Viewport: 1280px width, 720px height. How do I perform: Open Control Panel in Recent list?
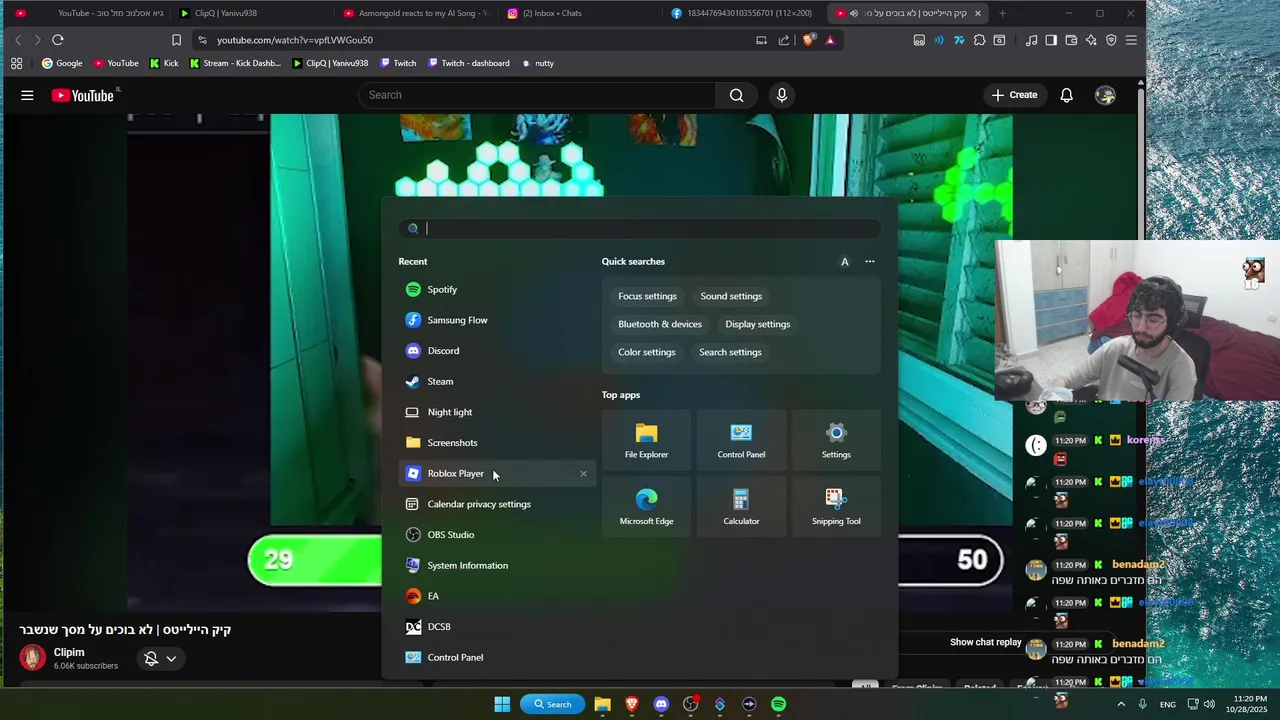(497, 657)
